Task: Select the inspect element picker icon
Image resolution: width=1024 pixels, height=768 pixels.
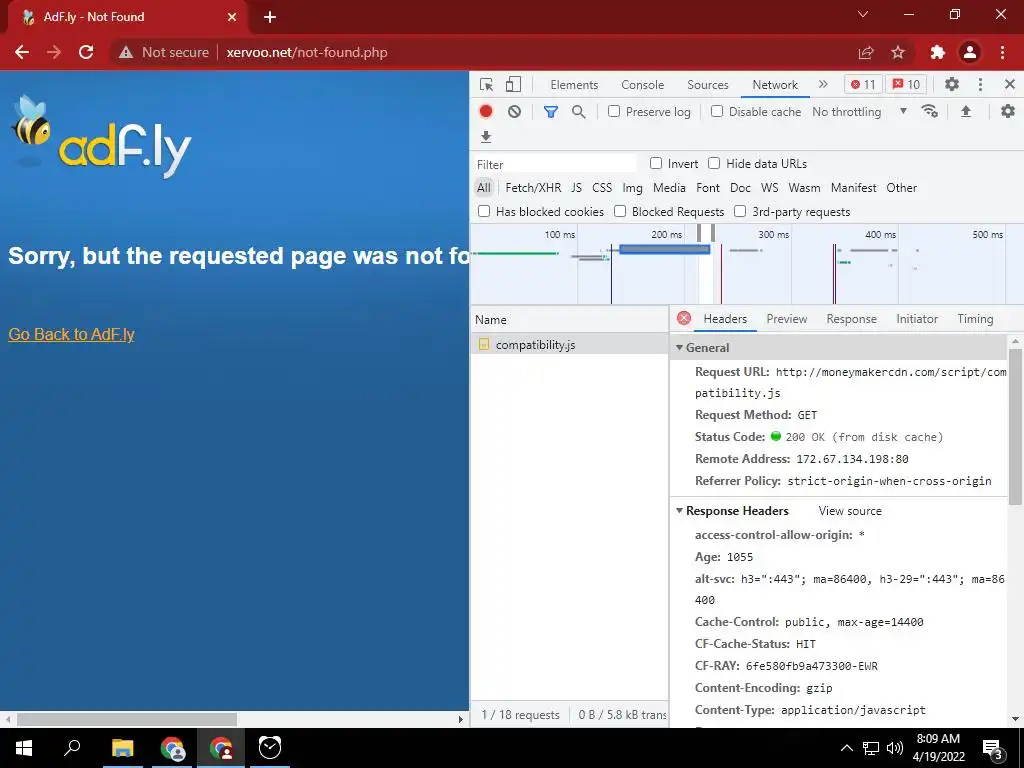Action: tap(486, 84)
